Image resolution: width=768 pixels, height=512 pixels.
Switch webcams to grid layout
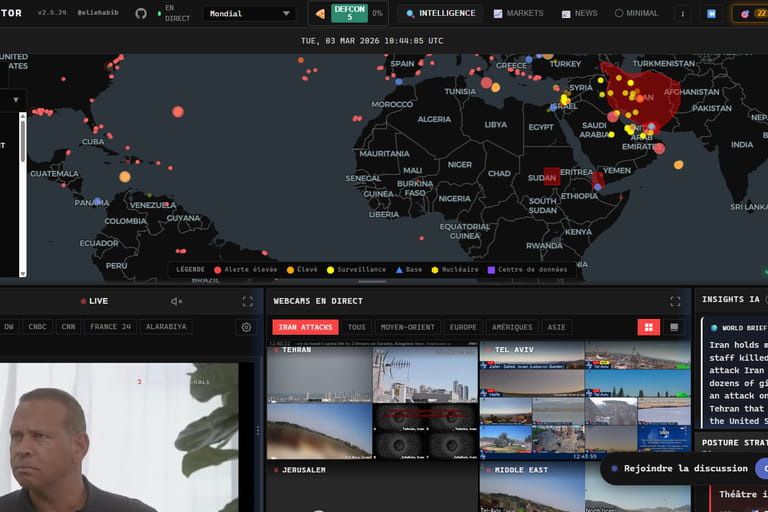pyautogui.click(x=649, y=327)
